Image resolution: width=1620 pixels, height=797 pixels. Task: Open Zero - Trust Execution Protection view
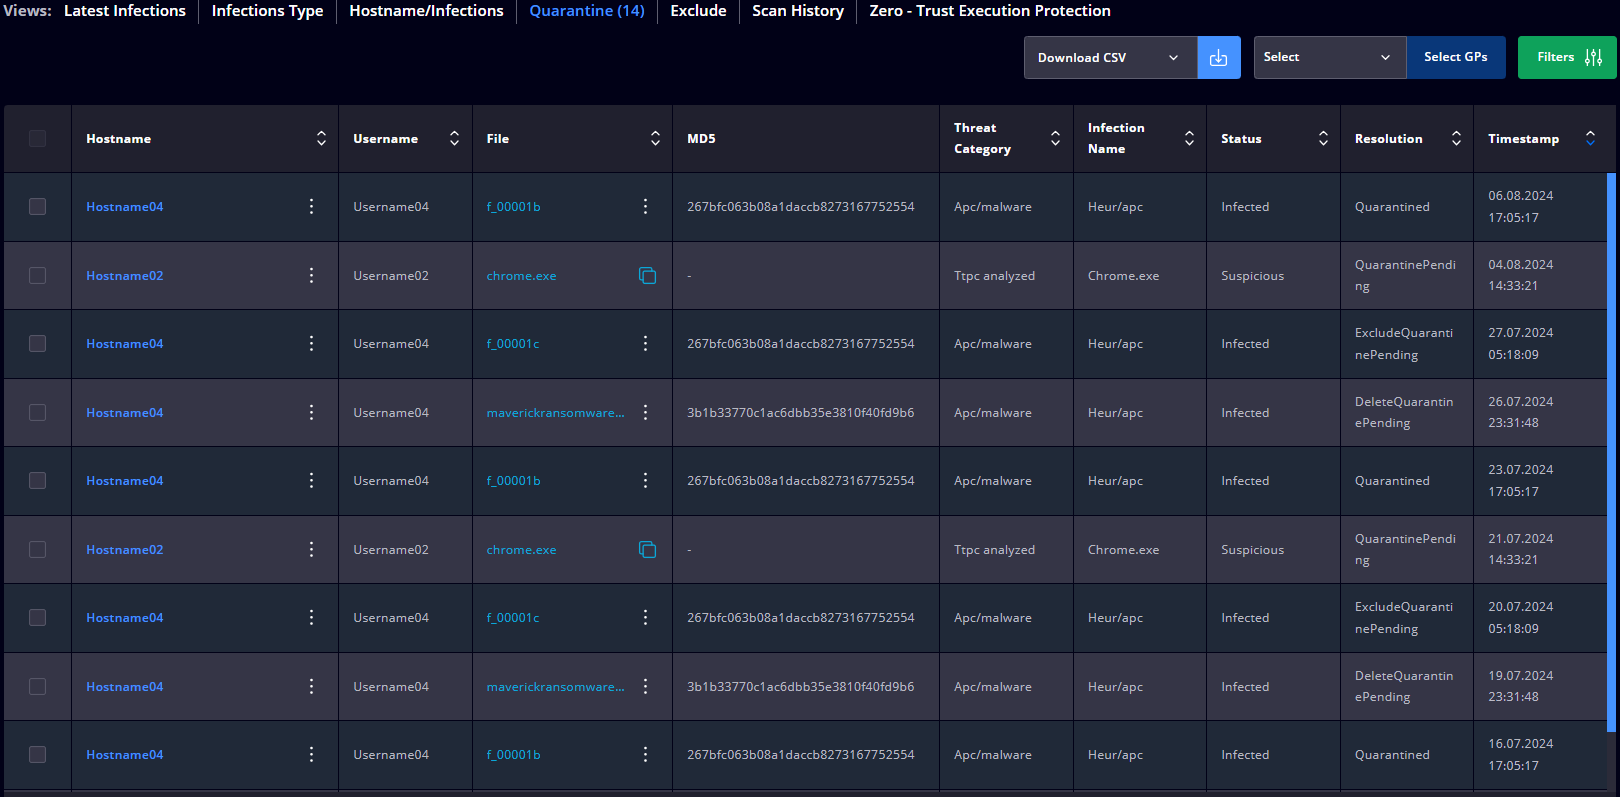tap(990, 11)
